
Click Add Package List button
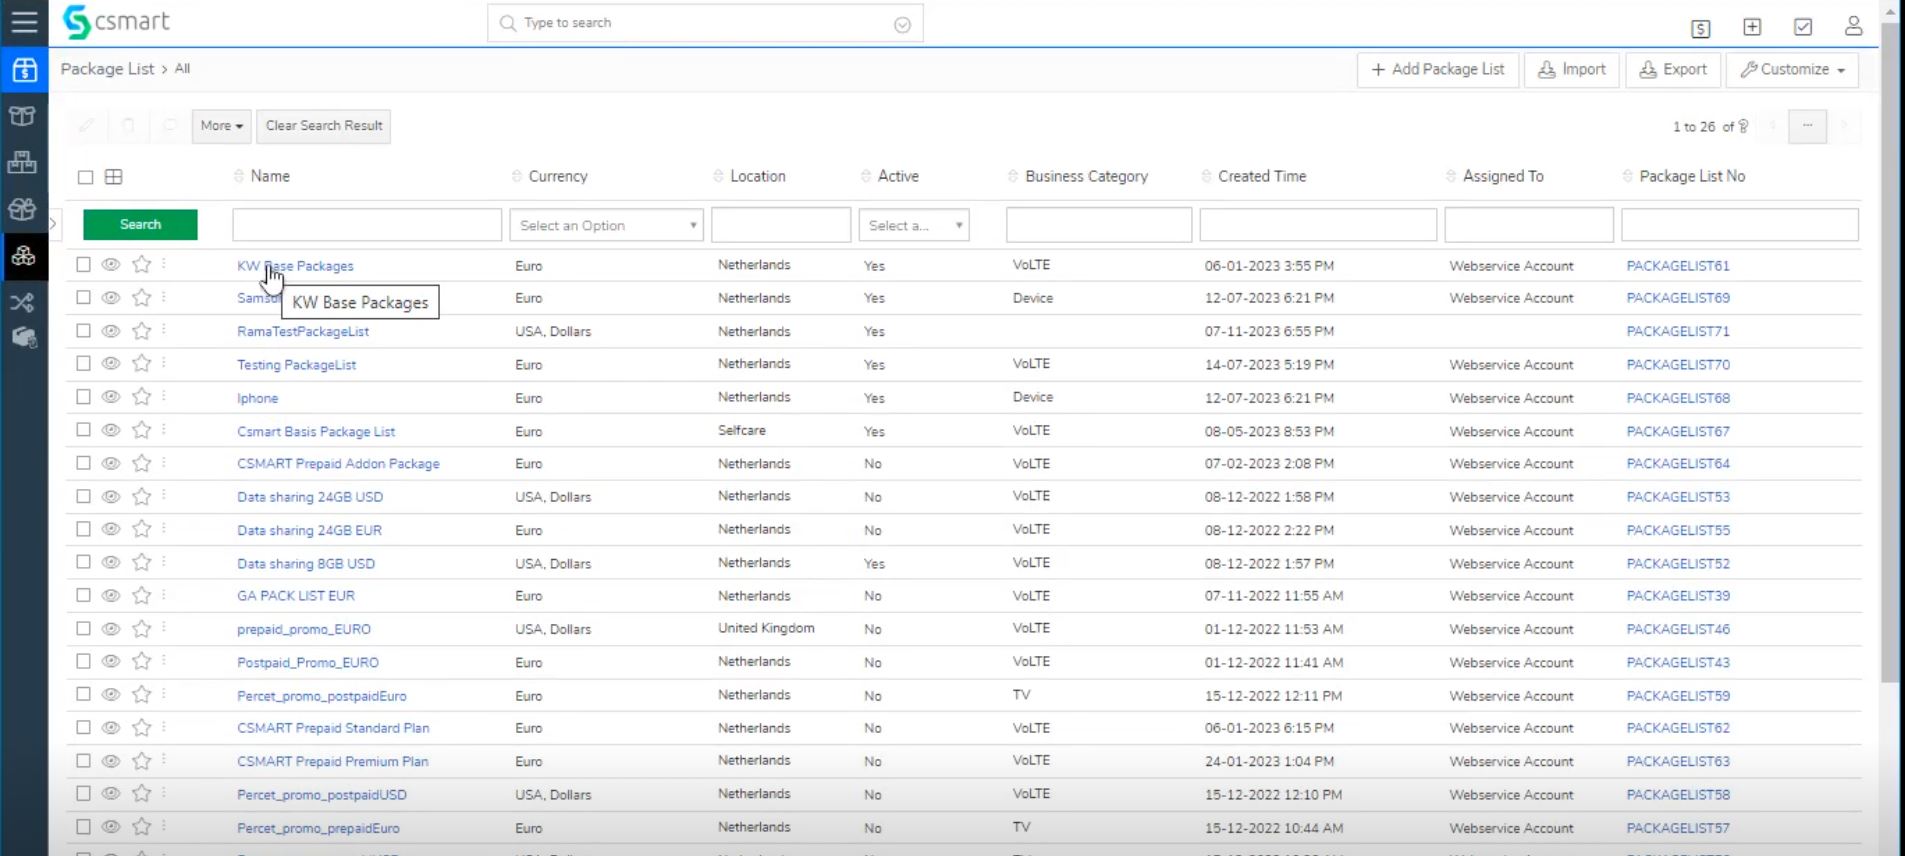click(1438, 69)
